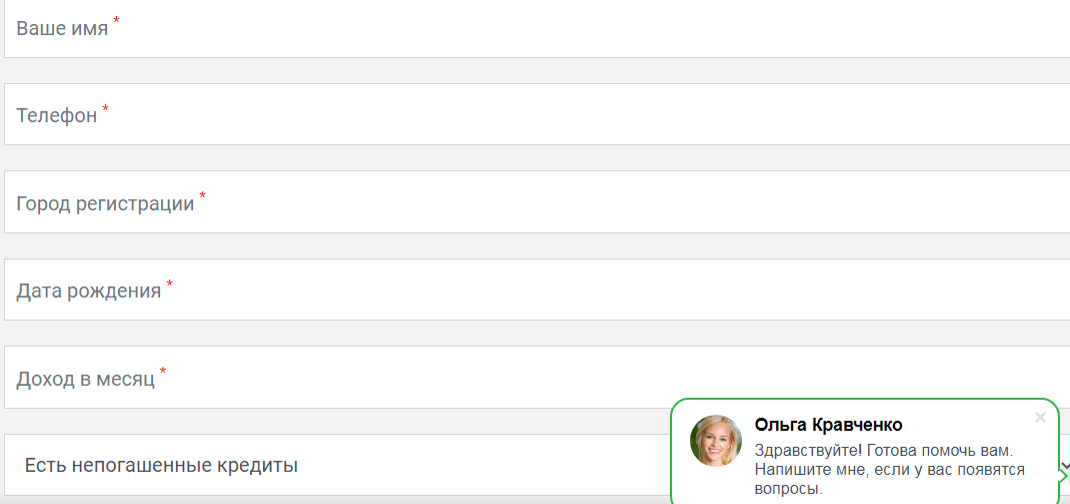Click Ольга Кравченко's avatar photo
The image size is (1070, 504).
pyautogui.click(x=716, y=441)
